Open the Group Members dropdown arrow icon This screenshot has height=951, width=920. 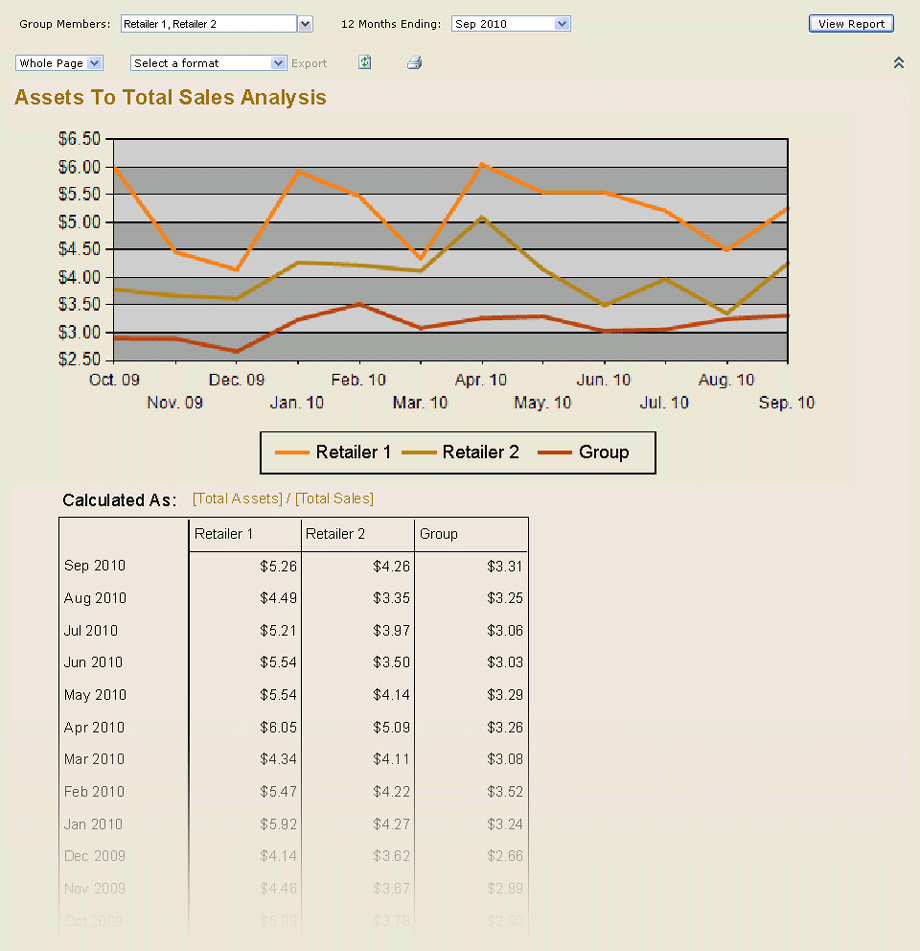point(304,23)
